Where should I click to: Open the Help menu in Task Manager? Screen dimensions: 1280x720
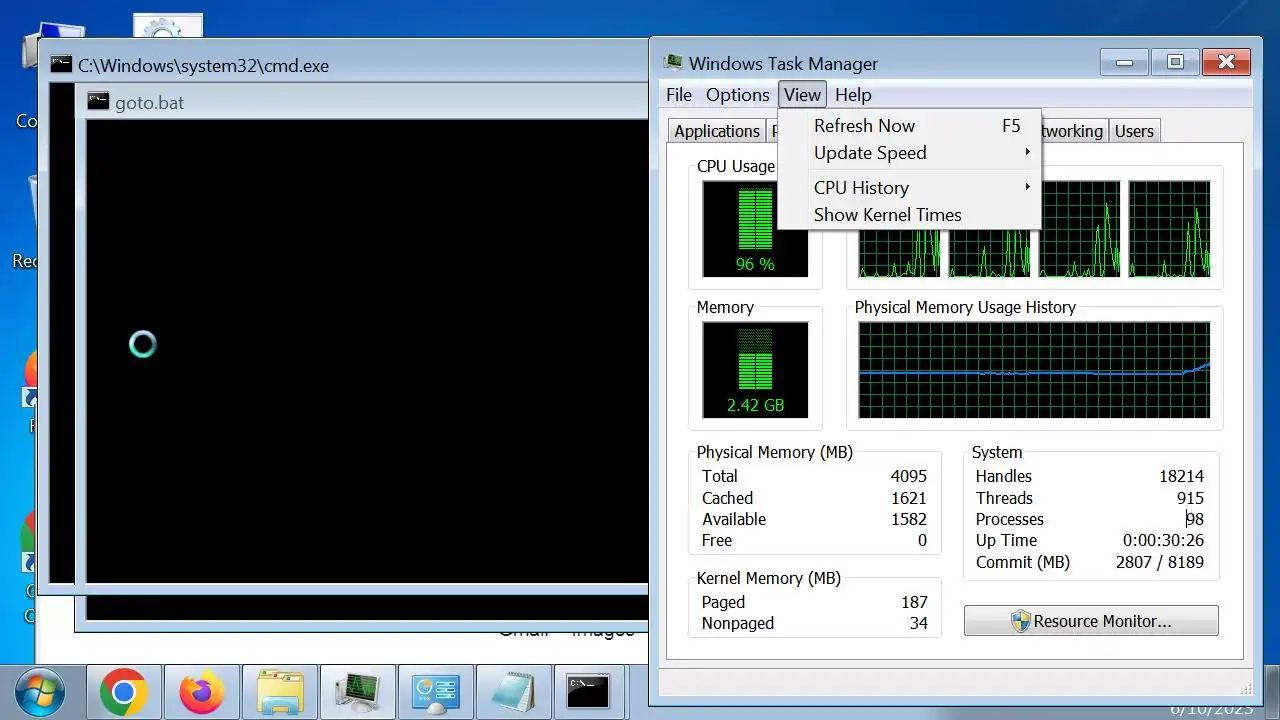(x=853, y=95)
